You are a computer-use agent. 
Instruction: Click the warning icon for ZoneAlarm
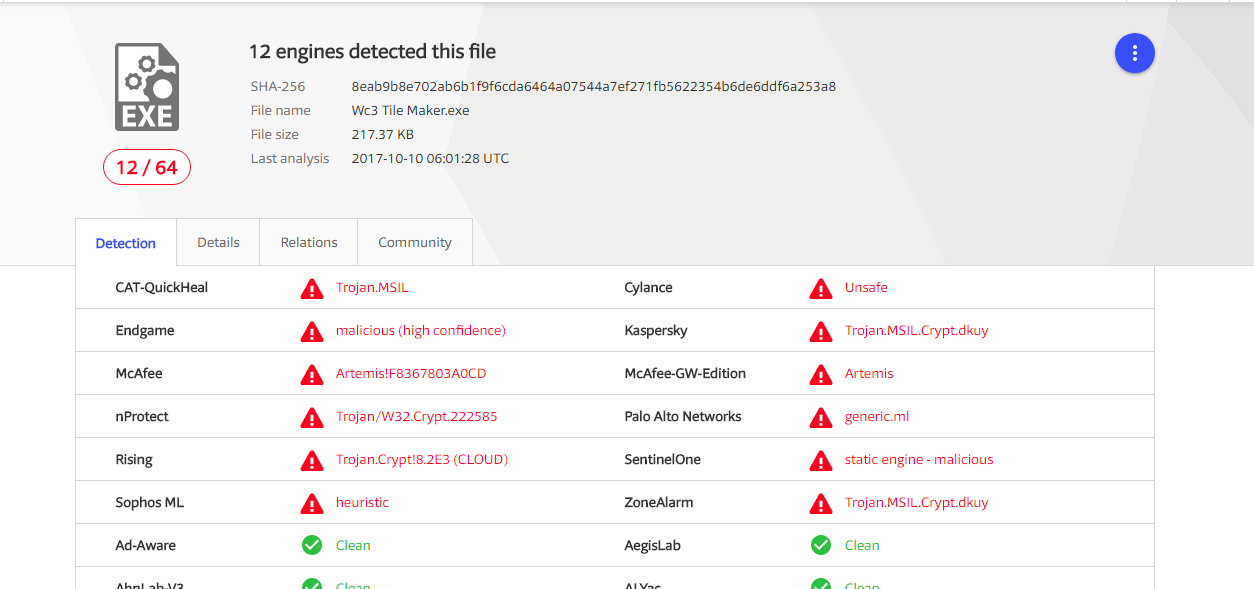(x=821, y=503)
